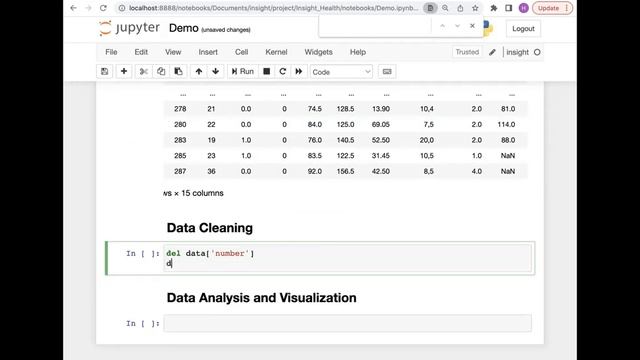Reload the browser page
Screen dimensions: 640x360
(x=103, y=8)
